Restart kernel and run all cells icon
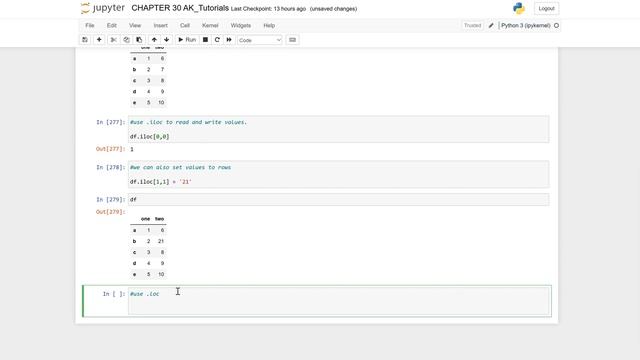 pyautogui.click(x=229, y=40)
